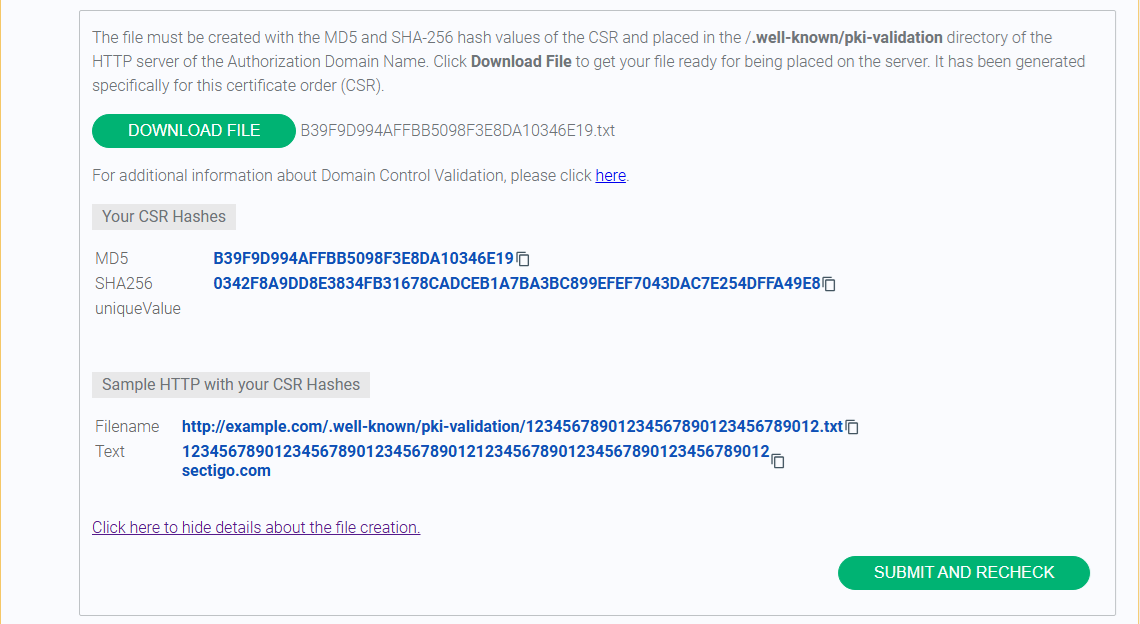Click the sample Text number string
Viewport: 1140px width, 624px height.
475,451
